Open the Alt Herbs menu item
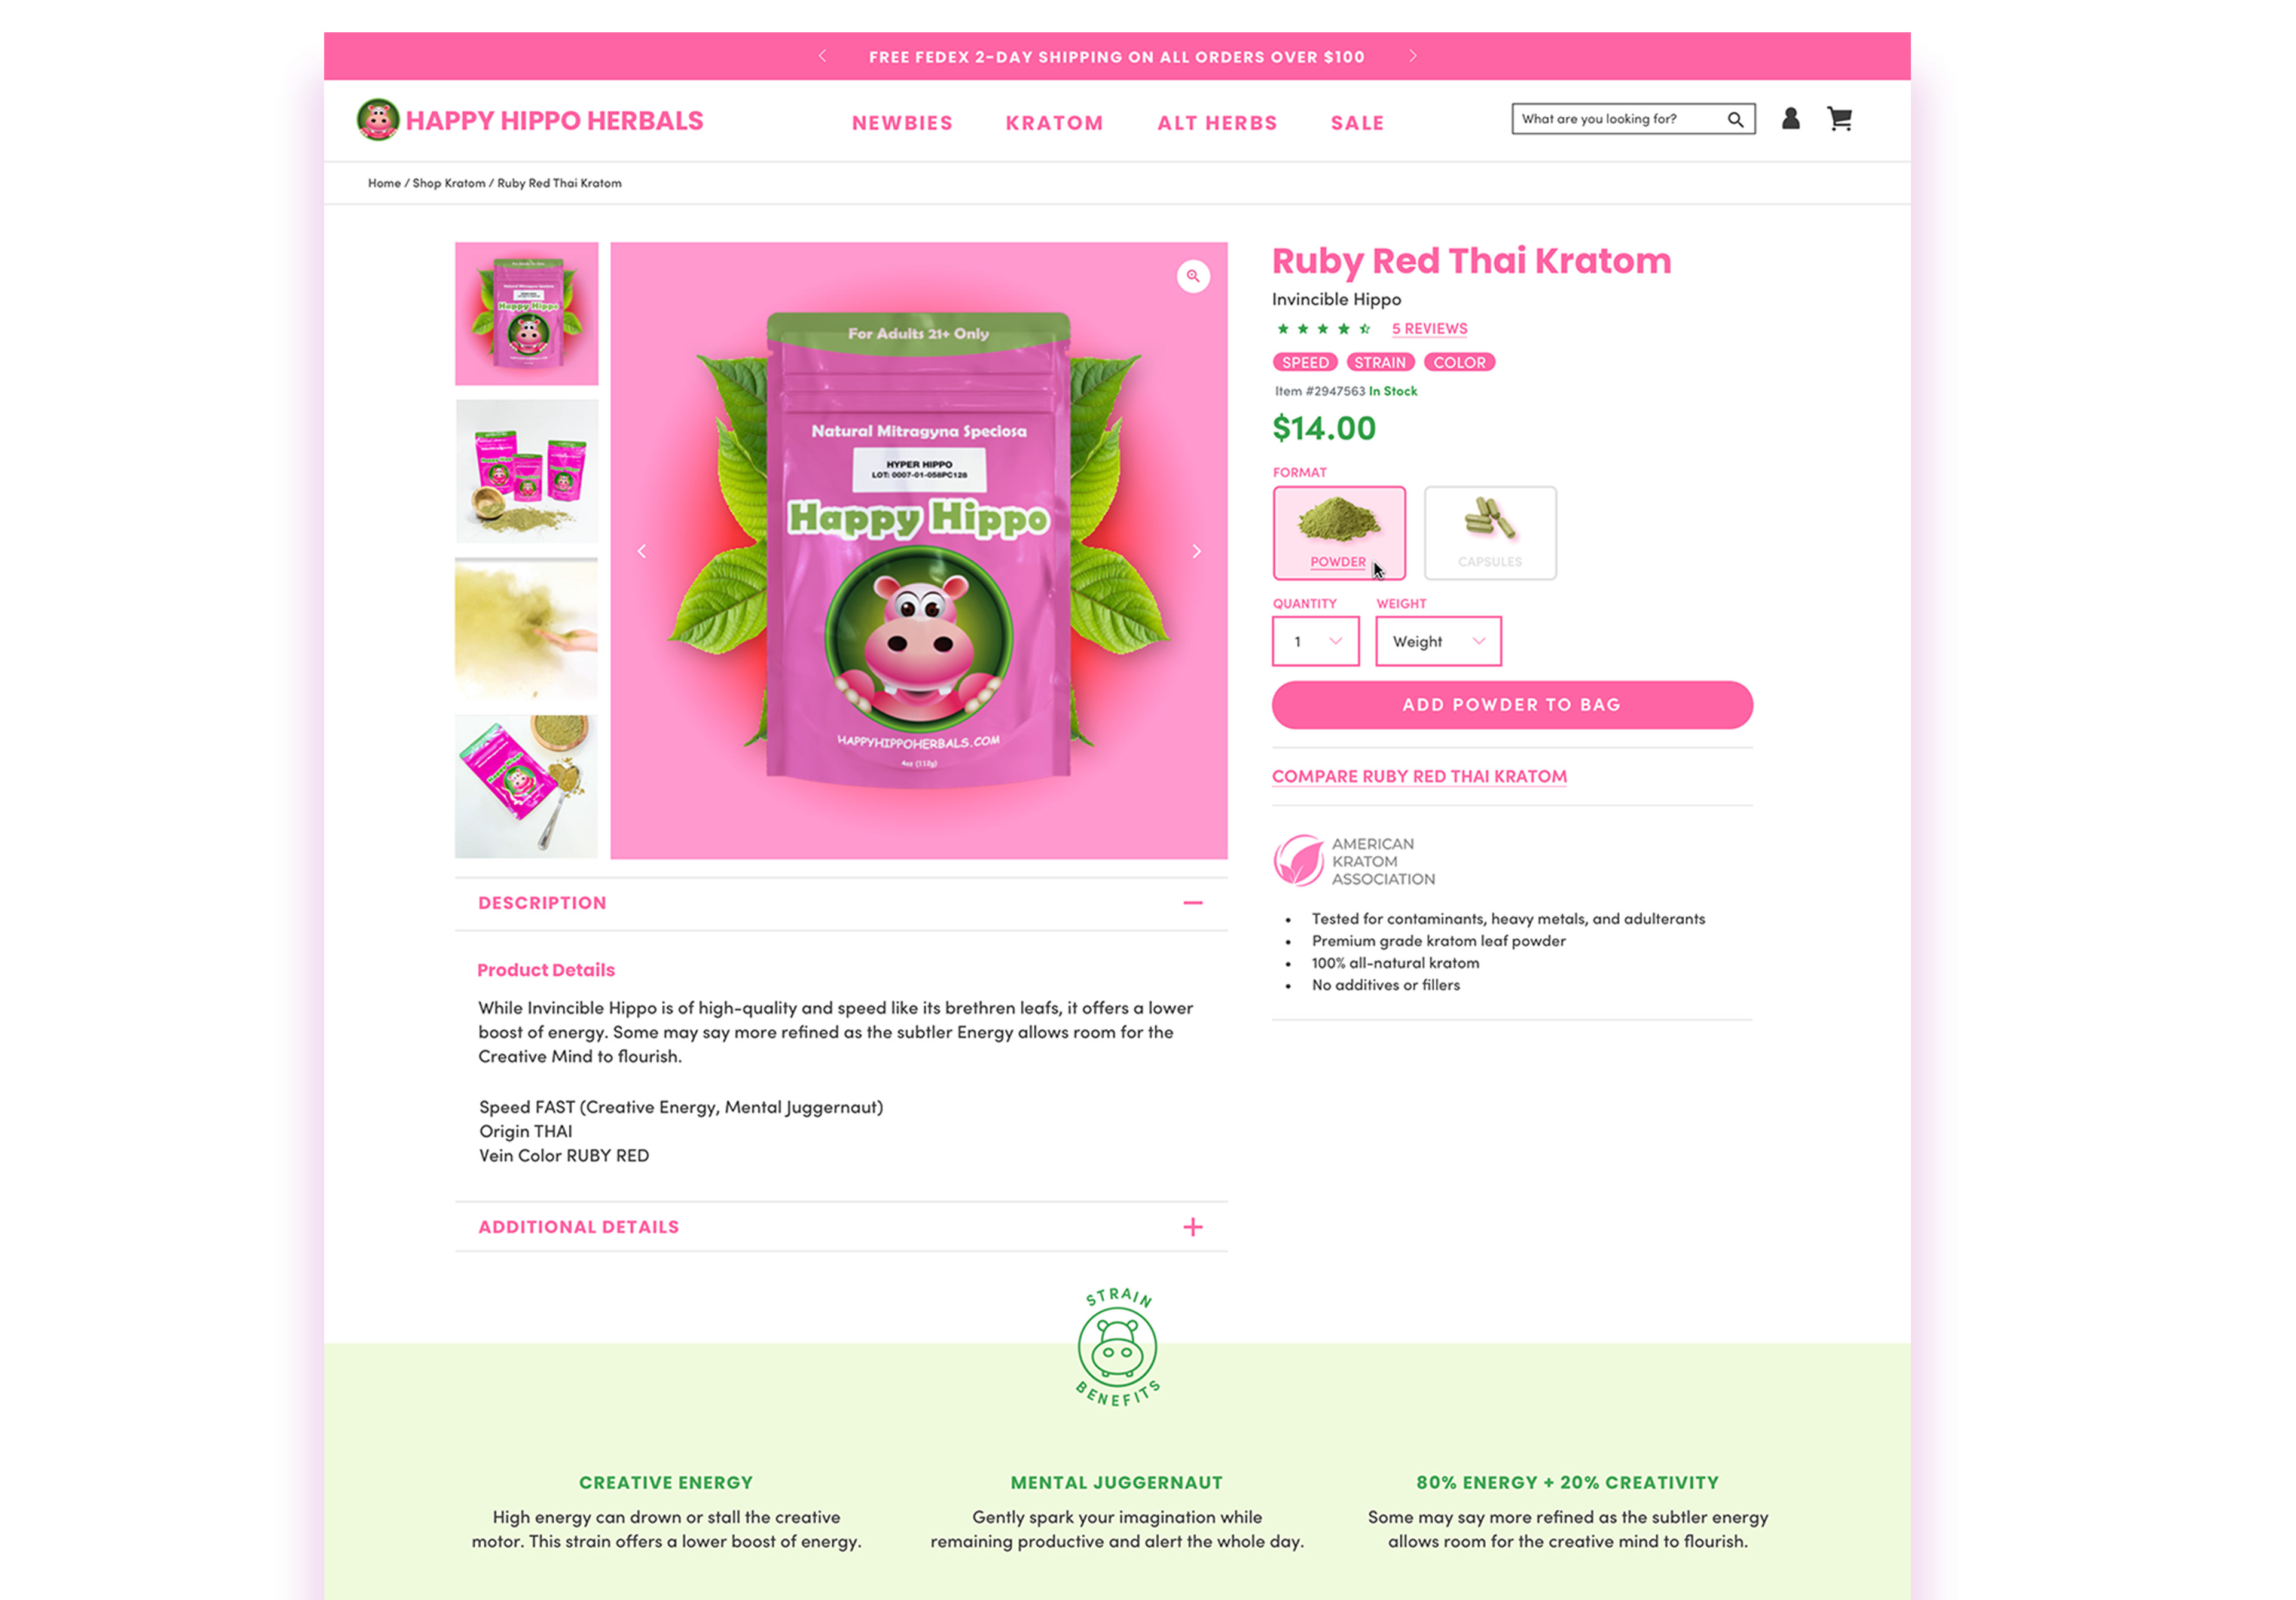The height and width of the screenshot is (1600, 2296). click(x=1217, y=123)
